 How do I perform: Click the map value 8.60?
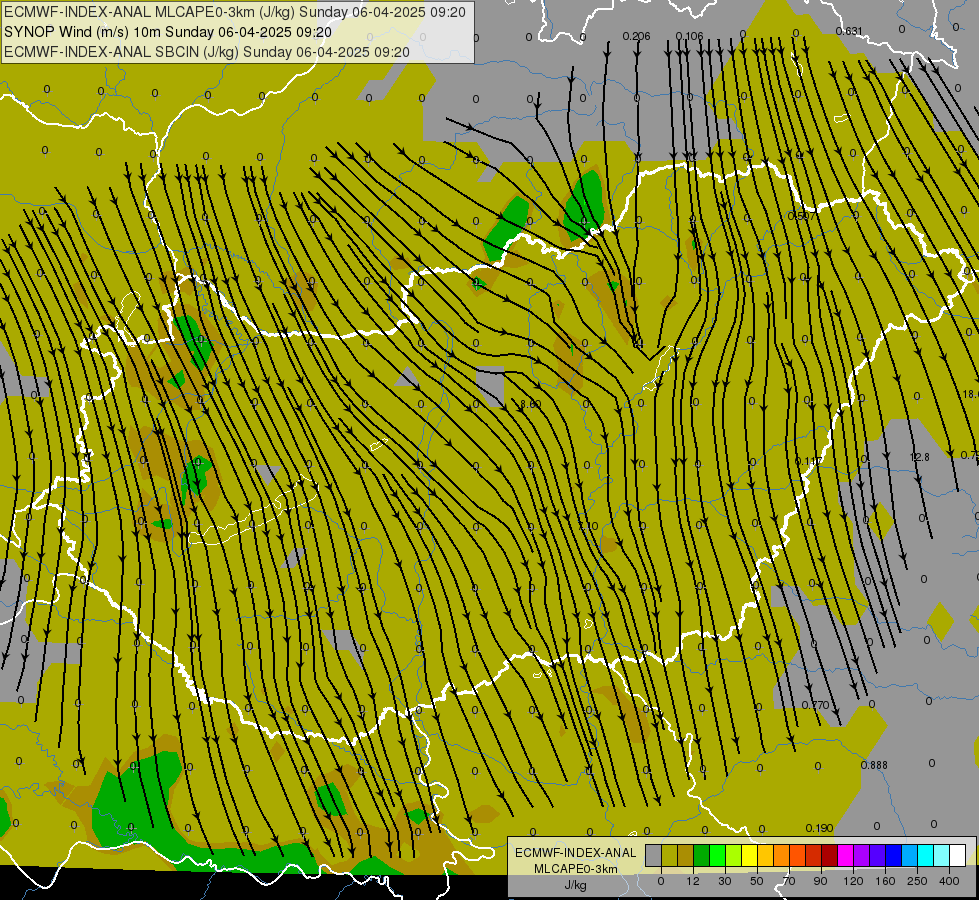tap(531, 404)
